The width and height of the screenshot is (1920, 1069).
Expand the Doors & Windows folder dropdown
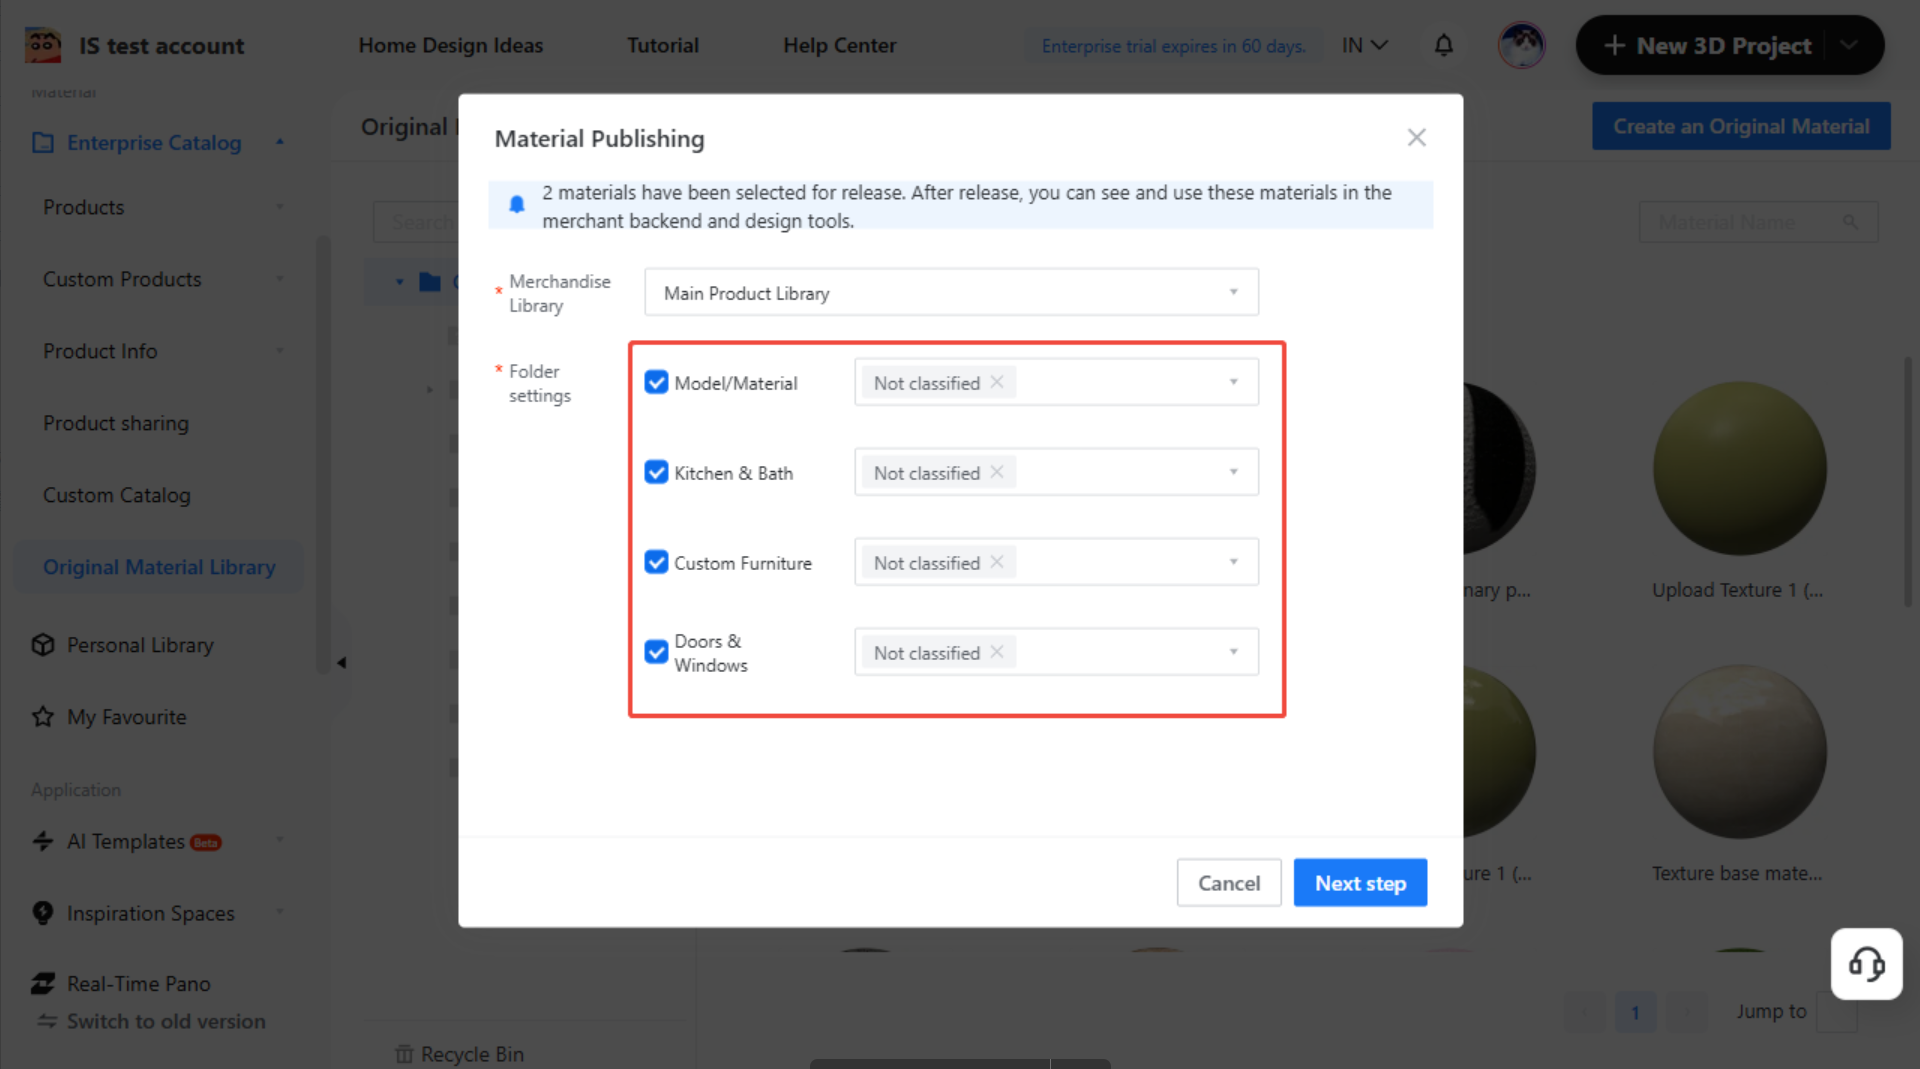(x=1233, y=652)
